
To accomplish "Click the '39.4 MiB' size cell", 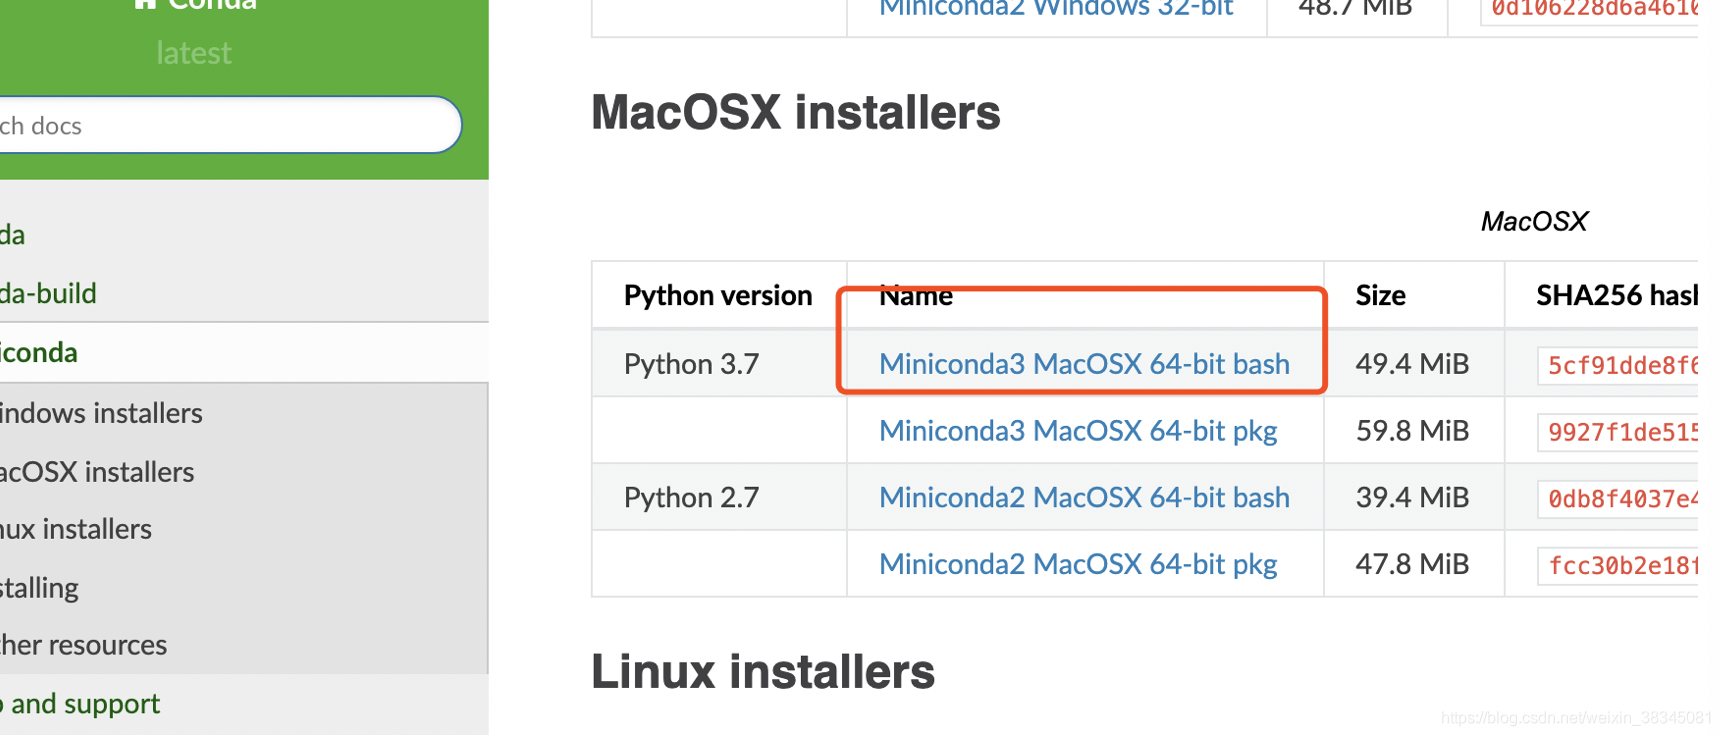I will (1412, 497).
